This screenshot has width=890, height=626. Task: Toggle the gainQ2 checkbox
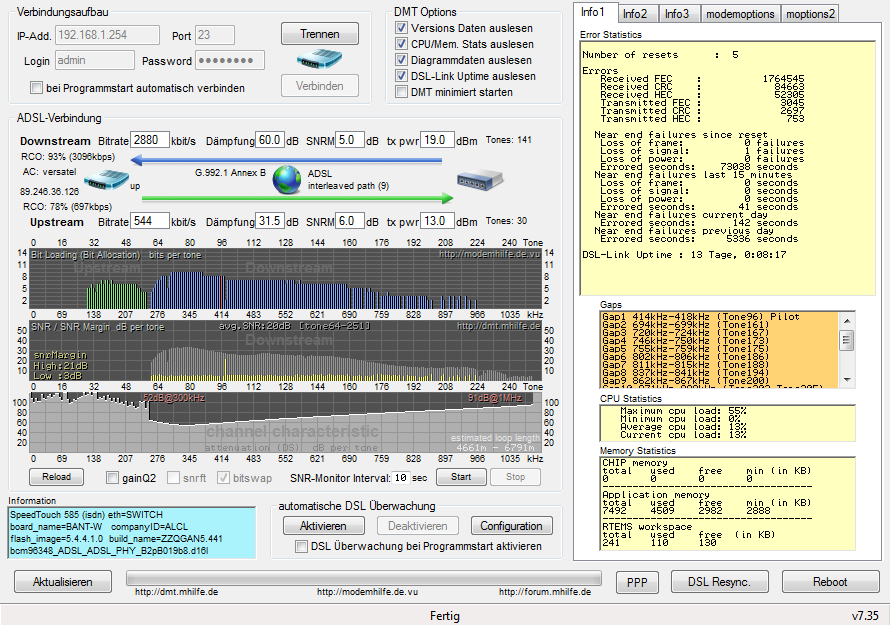tap(113, 477)
